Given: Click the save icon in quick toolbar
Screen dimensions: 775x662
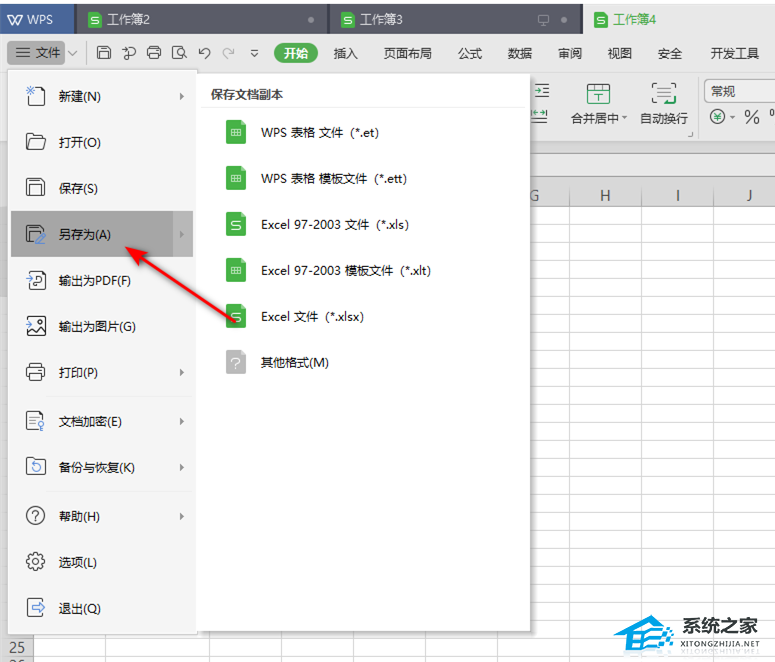Looking at the screenshot, I should tap(104, 52).
